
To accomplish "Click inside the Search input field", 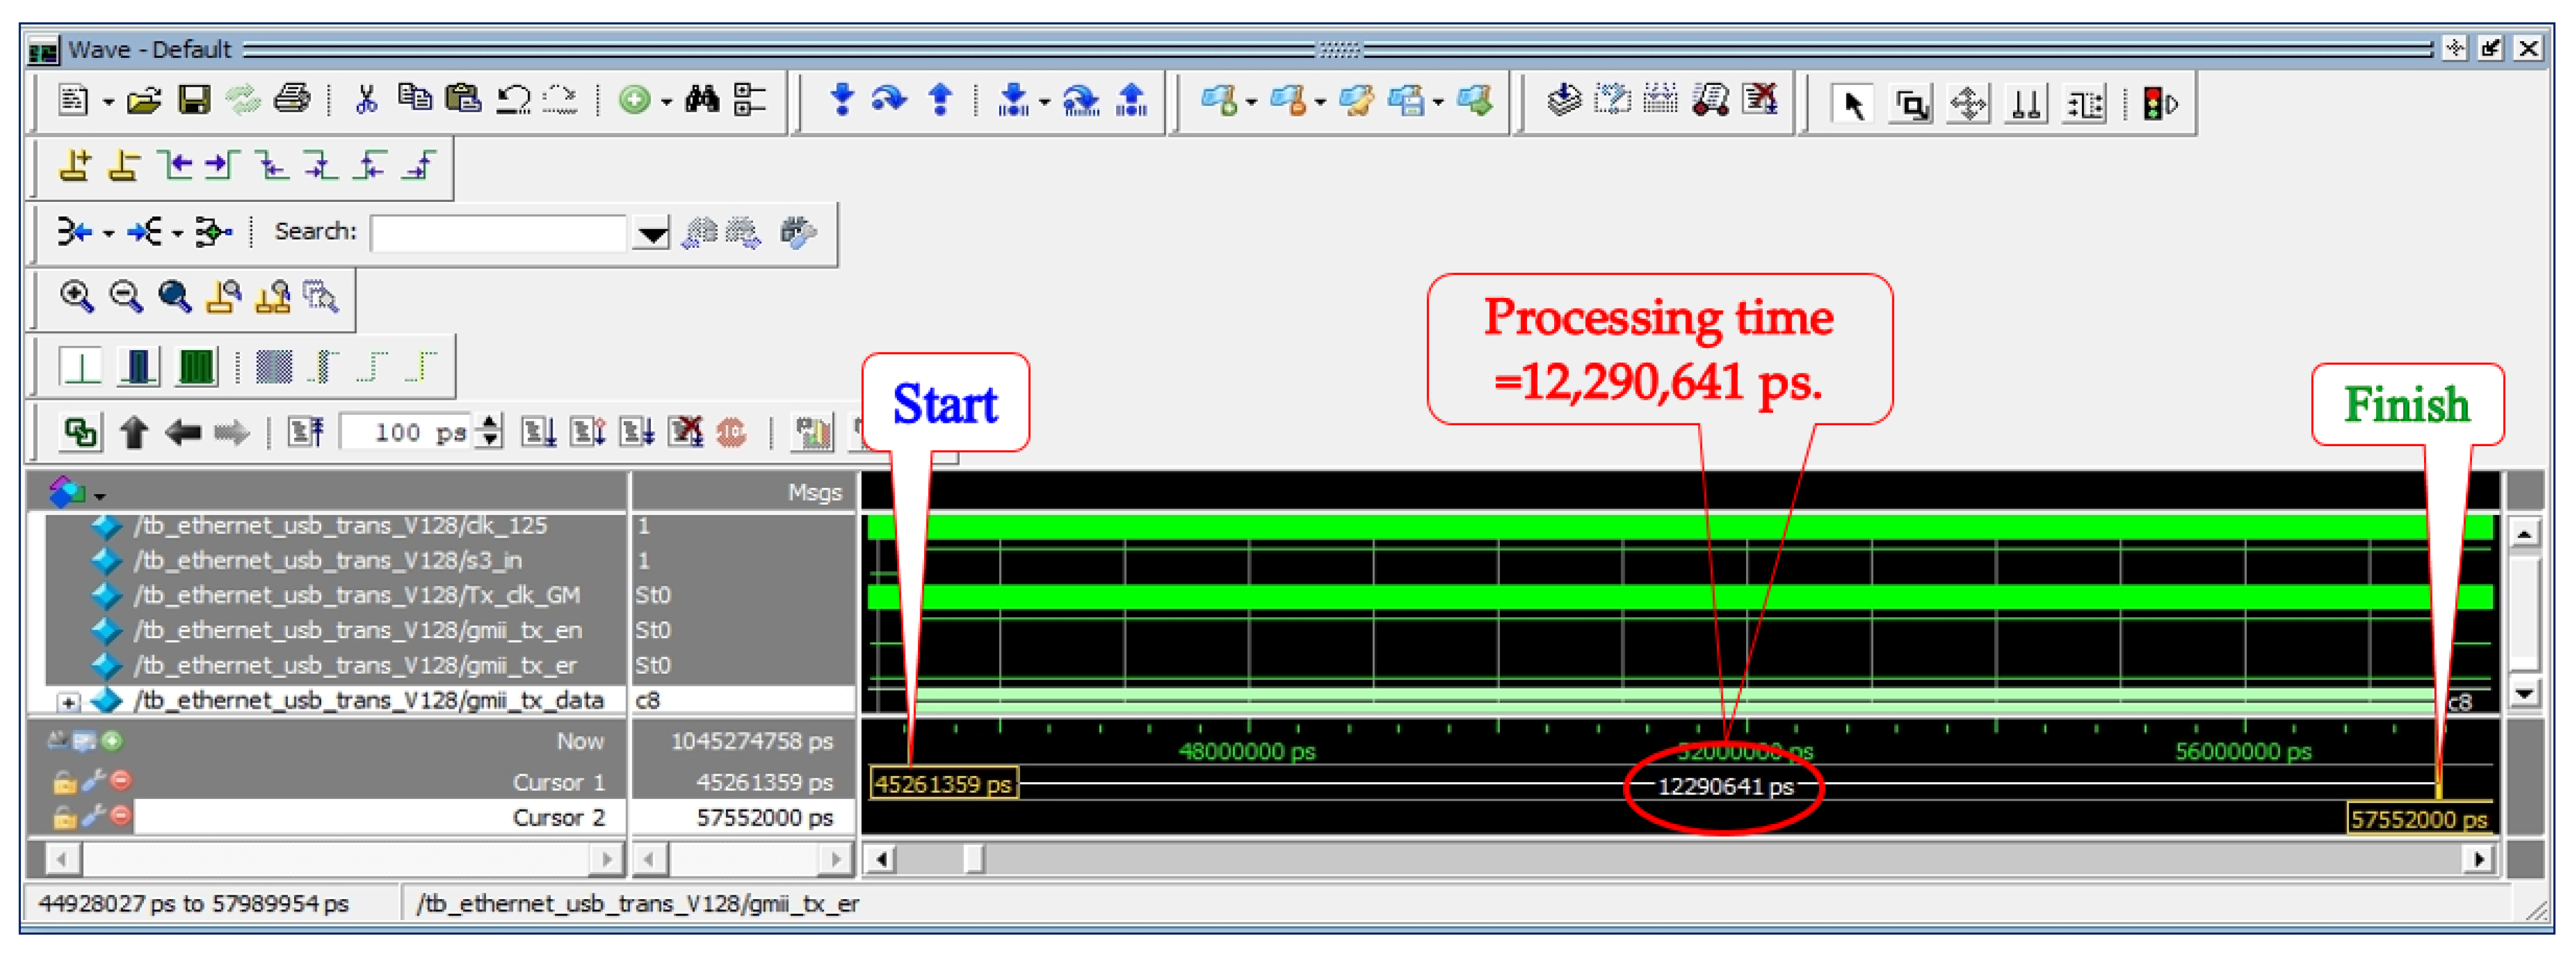I will pyautogui.click(x=498, y=234).
